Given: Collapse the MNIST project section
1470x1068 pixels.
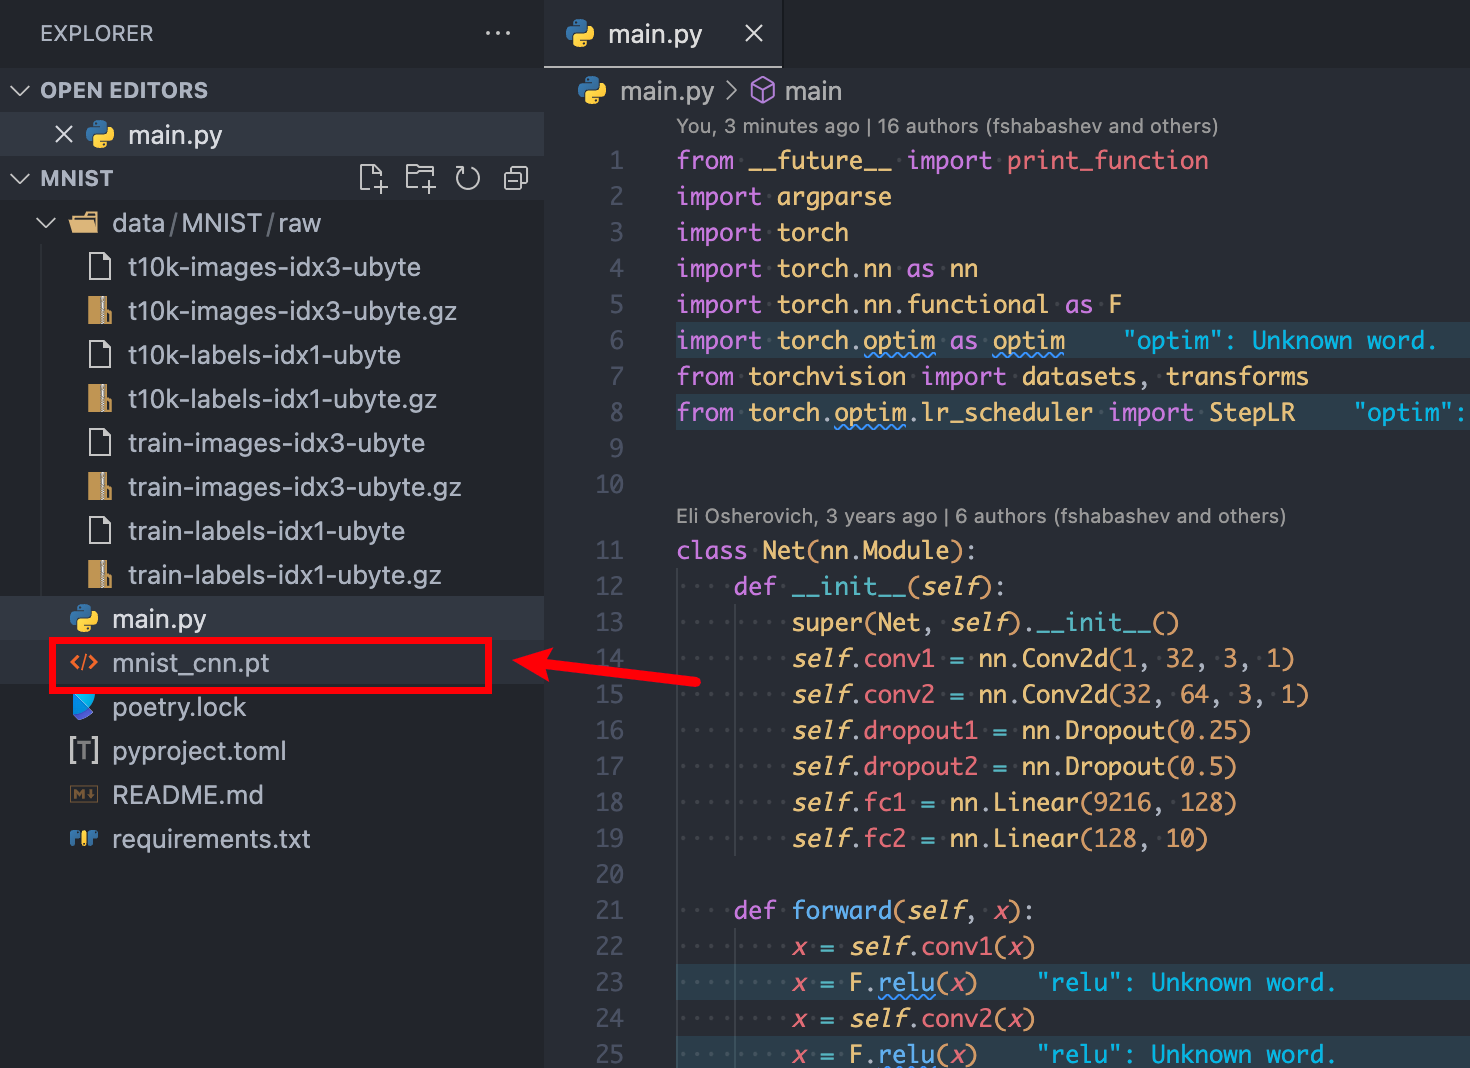Looking at the screenshot, I should point(20,179).
